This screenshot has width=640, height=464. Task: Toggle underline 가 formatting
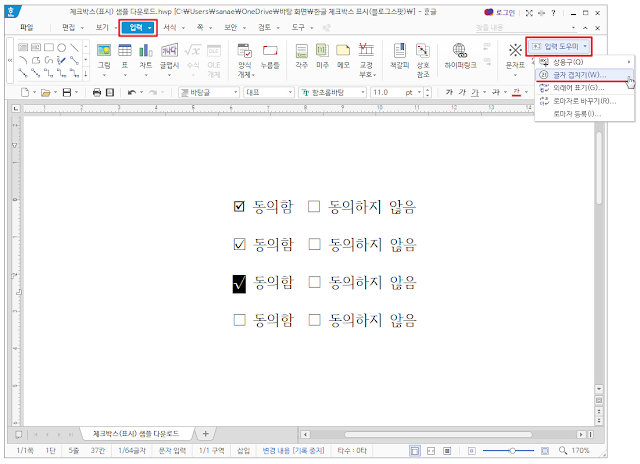point(475,93)
